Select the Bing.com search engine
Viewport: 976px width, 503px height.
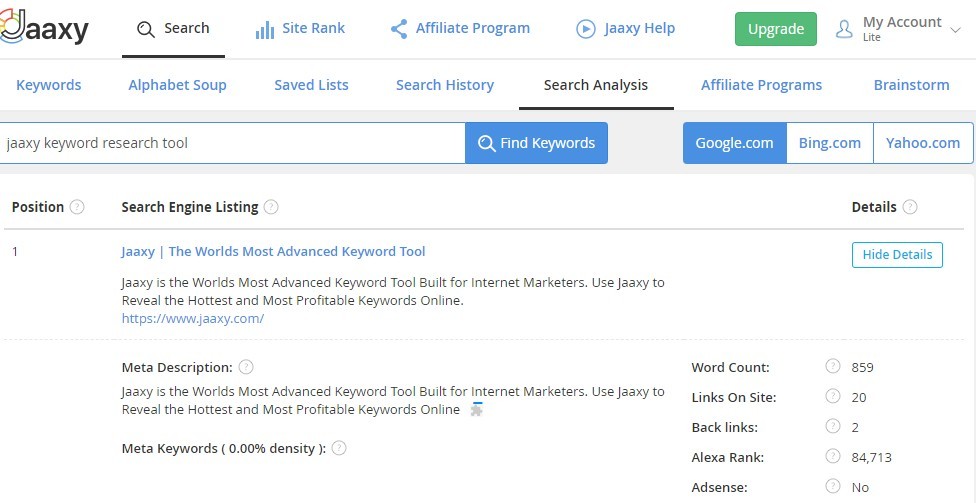point(830,143)
